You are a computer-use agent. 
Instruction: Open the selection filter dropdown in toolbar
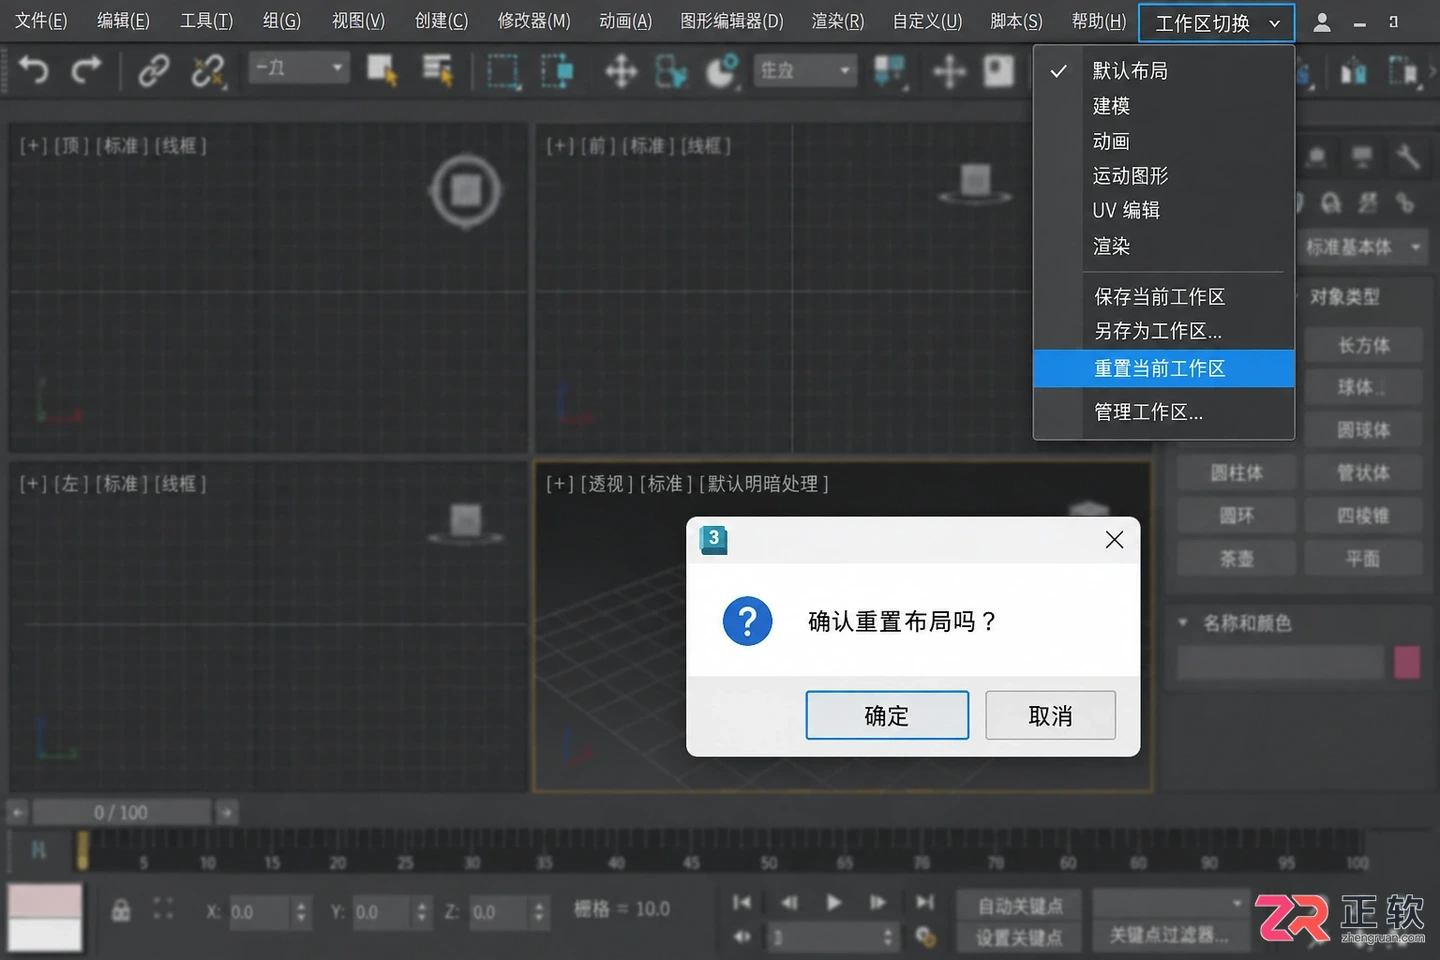300,68
